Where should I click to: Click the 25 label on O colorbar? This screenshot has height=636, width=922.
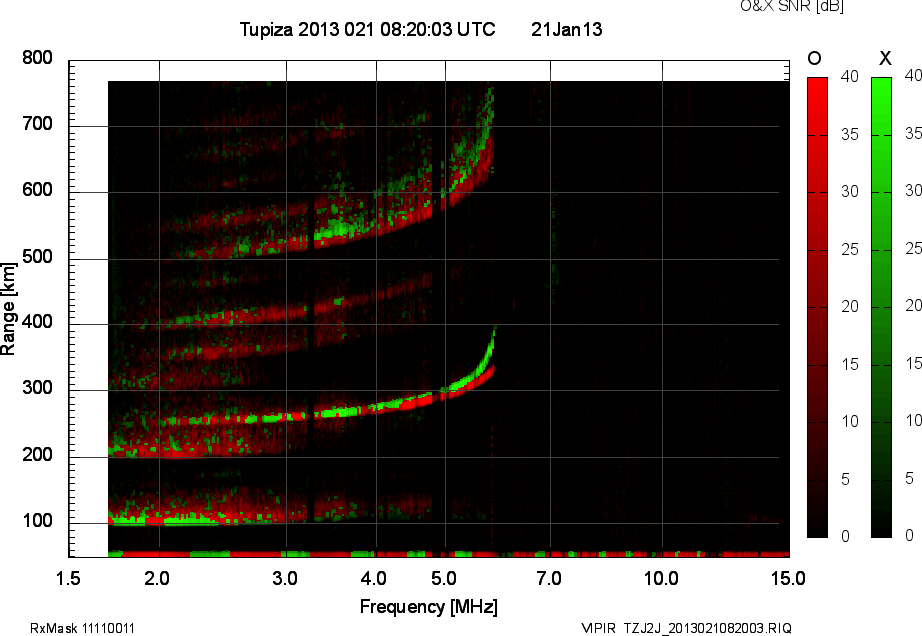(850, 249)
